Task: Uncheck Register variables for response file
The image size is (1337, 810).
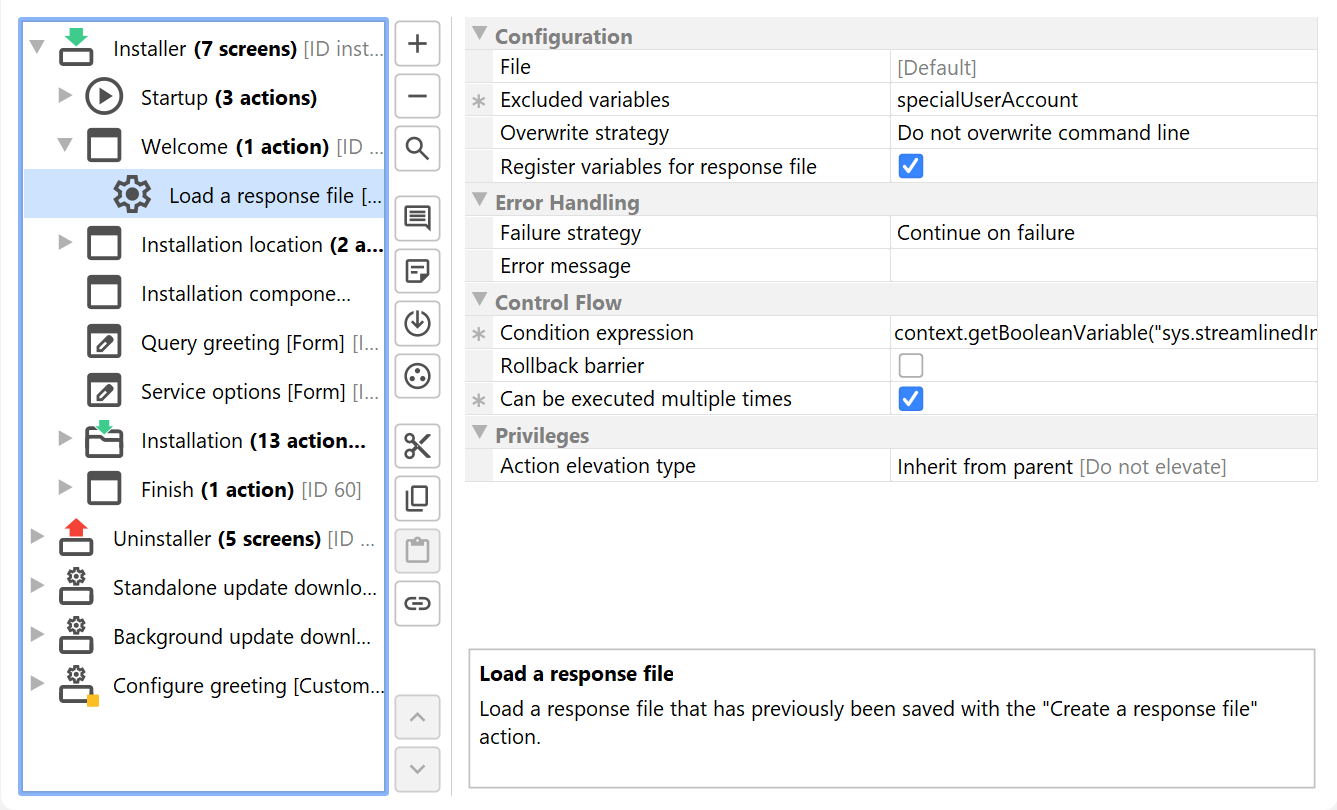Action: pos(910,166)
